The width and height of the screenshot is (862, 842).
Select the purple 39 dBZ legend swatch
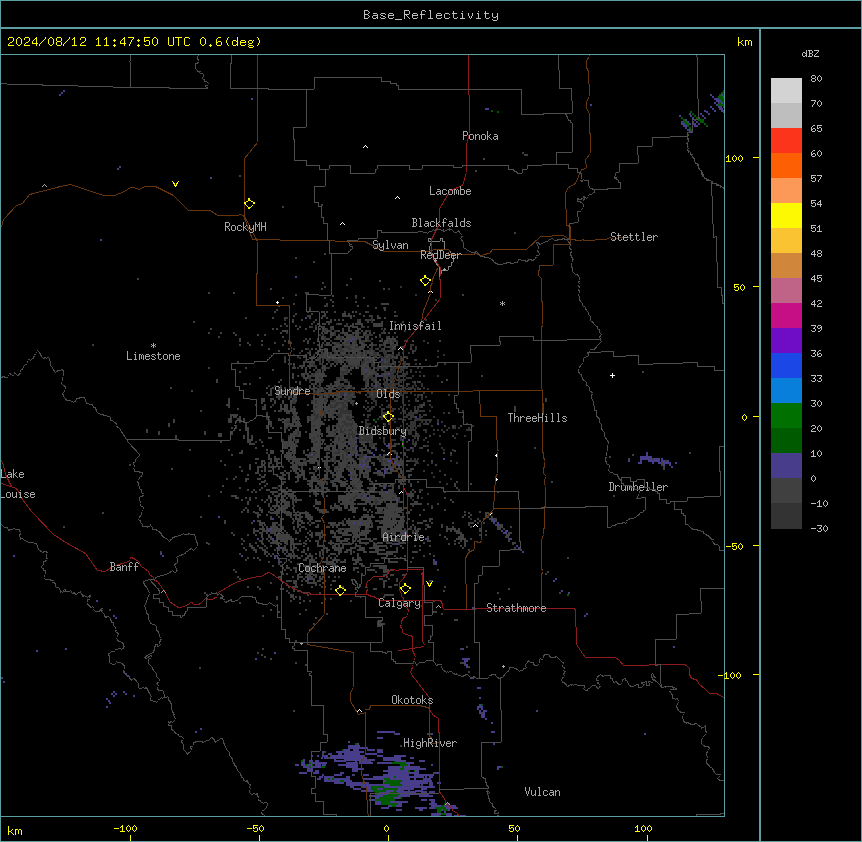point(786,340)
